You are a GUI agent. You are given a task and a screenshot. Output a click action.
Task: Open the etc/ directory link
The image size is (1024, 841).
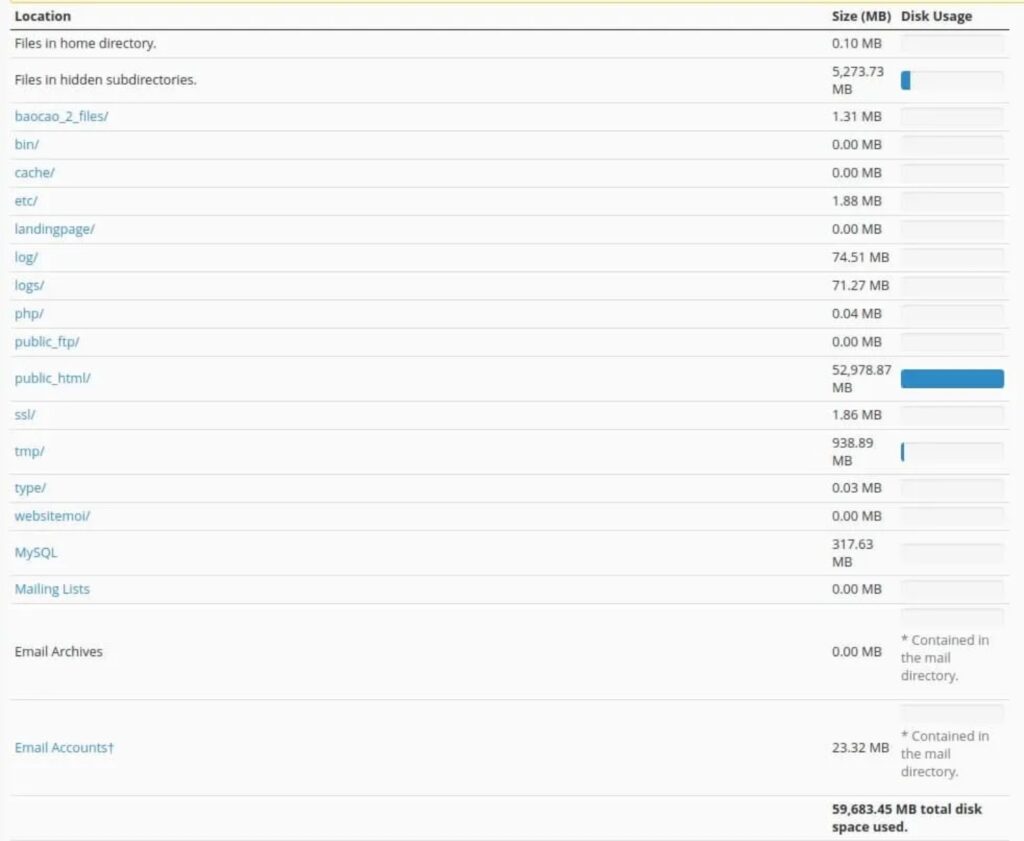click(x=26, y=201)
